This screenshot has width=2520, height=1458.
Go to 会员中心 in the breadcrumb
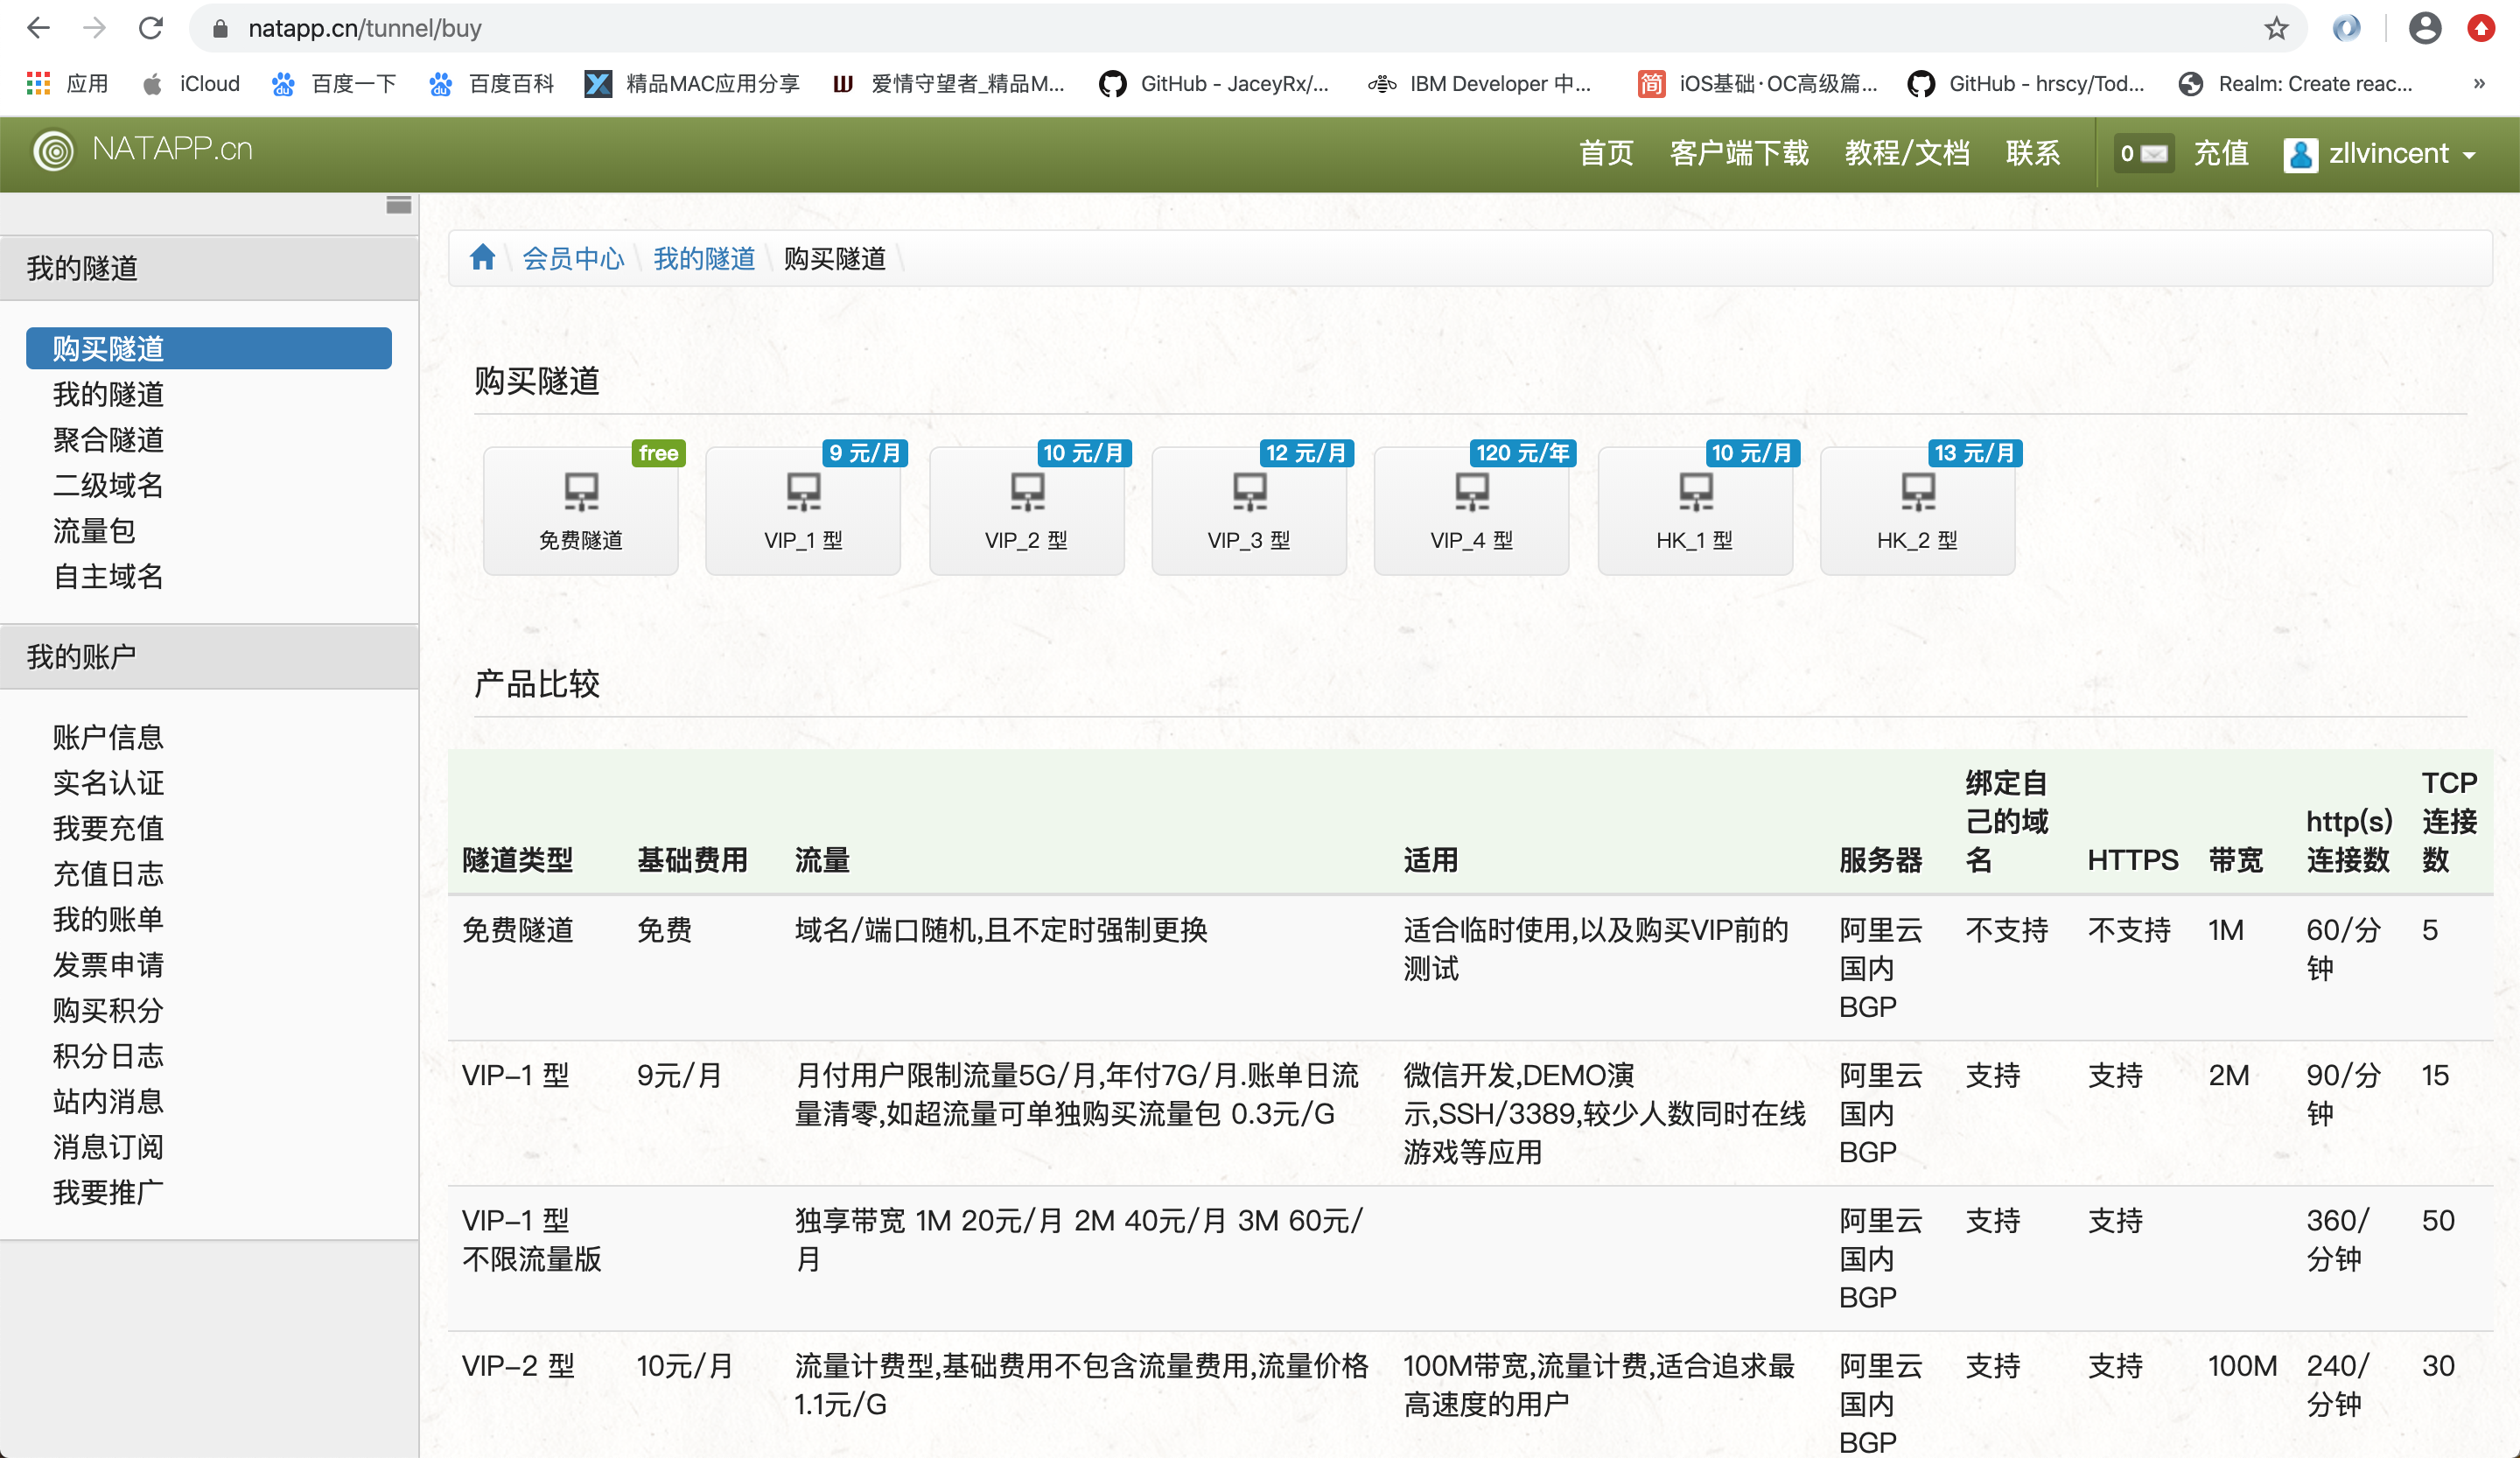pyautogui.click(x=573, y=259)
